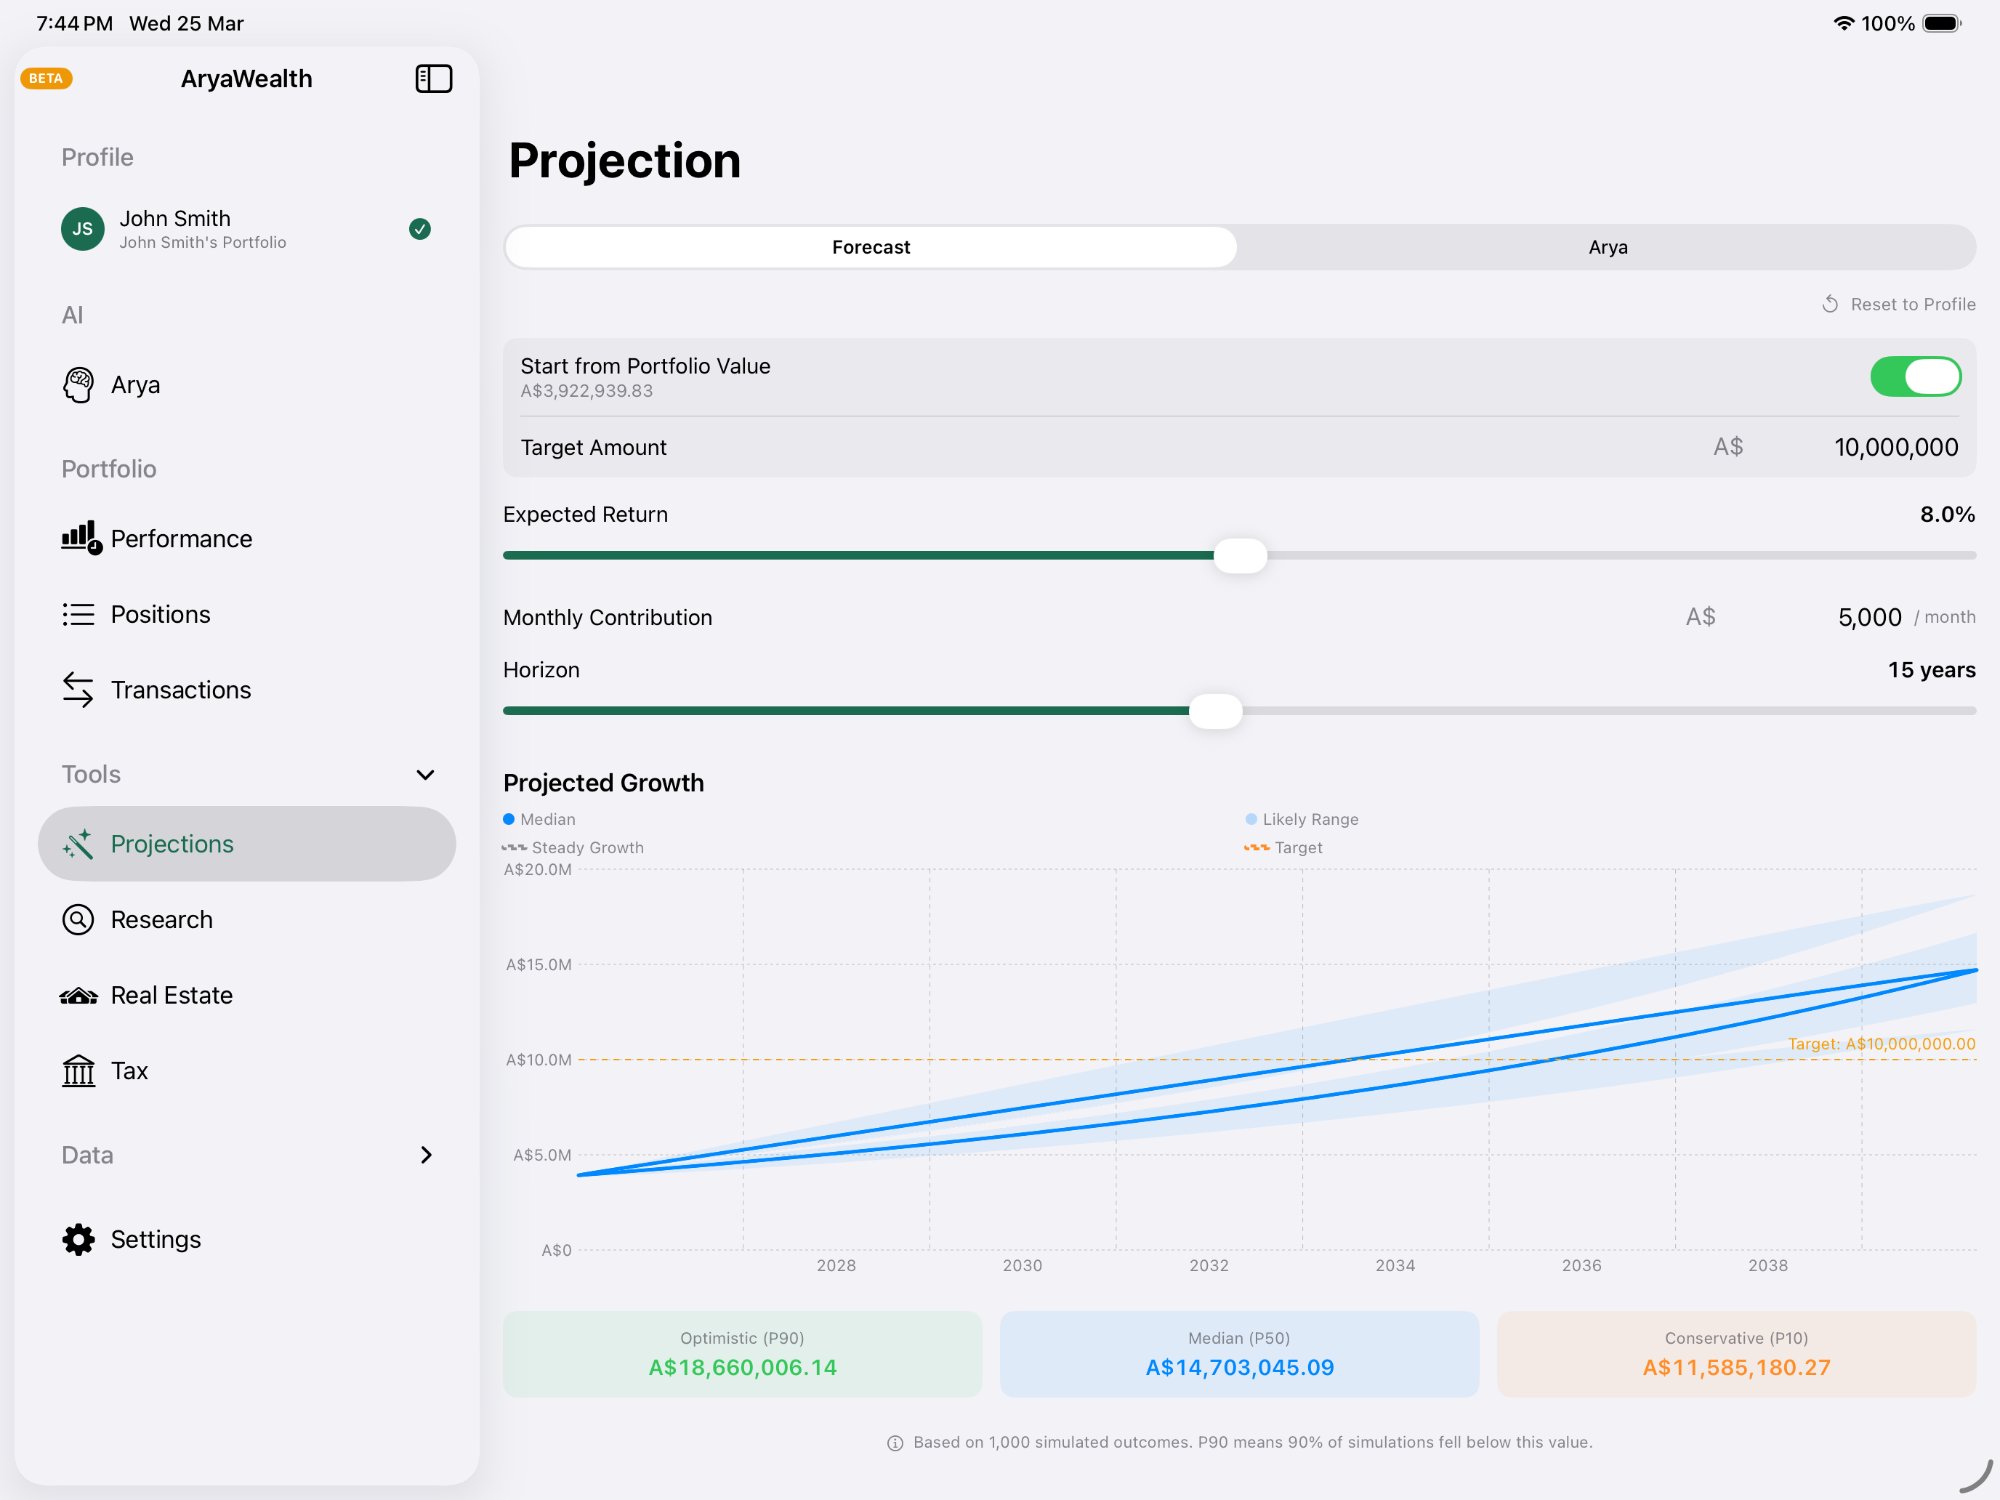The height and width of the screenshot is (1500, 2000).
Task: Open Positions list icon
Action: click(x=78, y=614)
